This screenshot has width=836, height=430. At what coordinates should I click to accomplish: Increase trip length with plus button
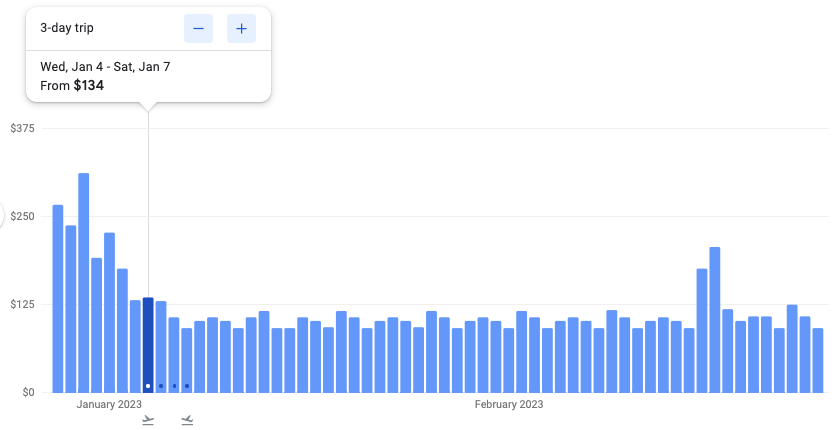(241, 29)
